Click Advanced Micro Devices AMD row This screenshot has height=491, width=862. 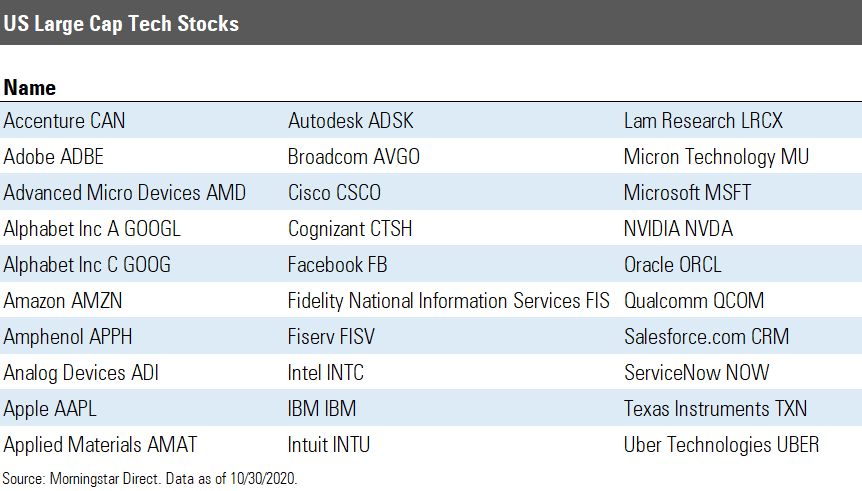tap(125, 193)
